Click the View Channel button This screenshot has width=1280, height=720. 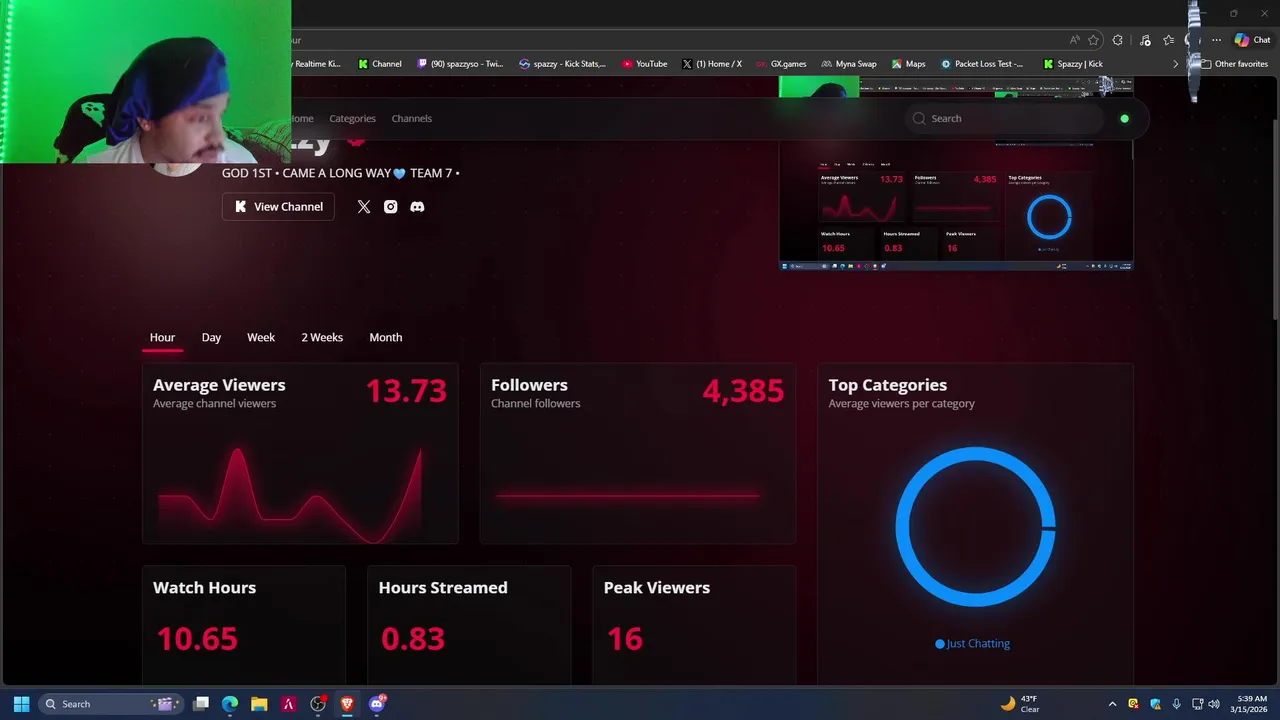[278, 207]
